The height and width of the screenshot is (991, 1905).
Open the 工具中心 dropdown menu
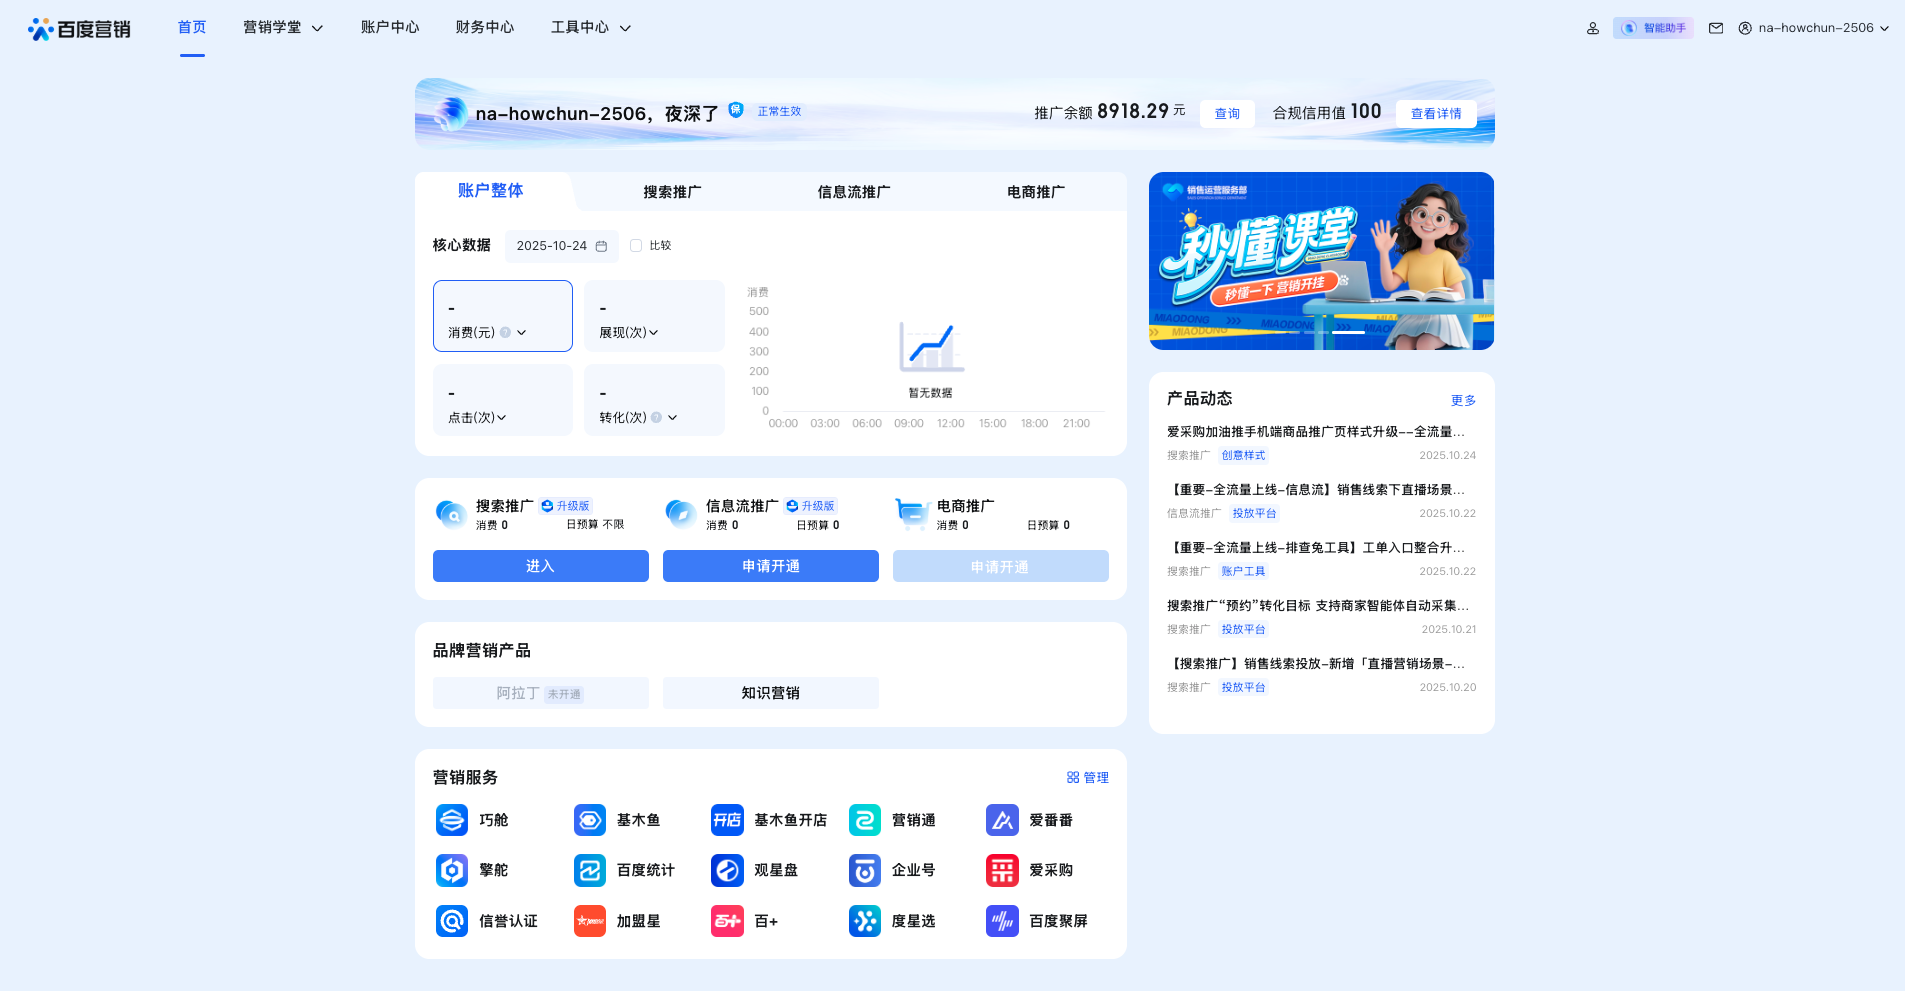point(590,27)
